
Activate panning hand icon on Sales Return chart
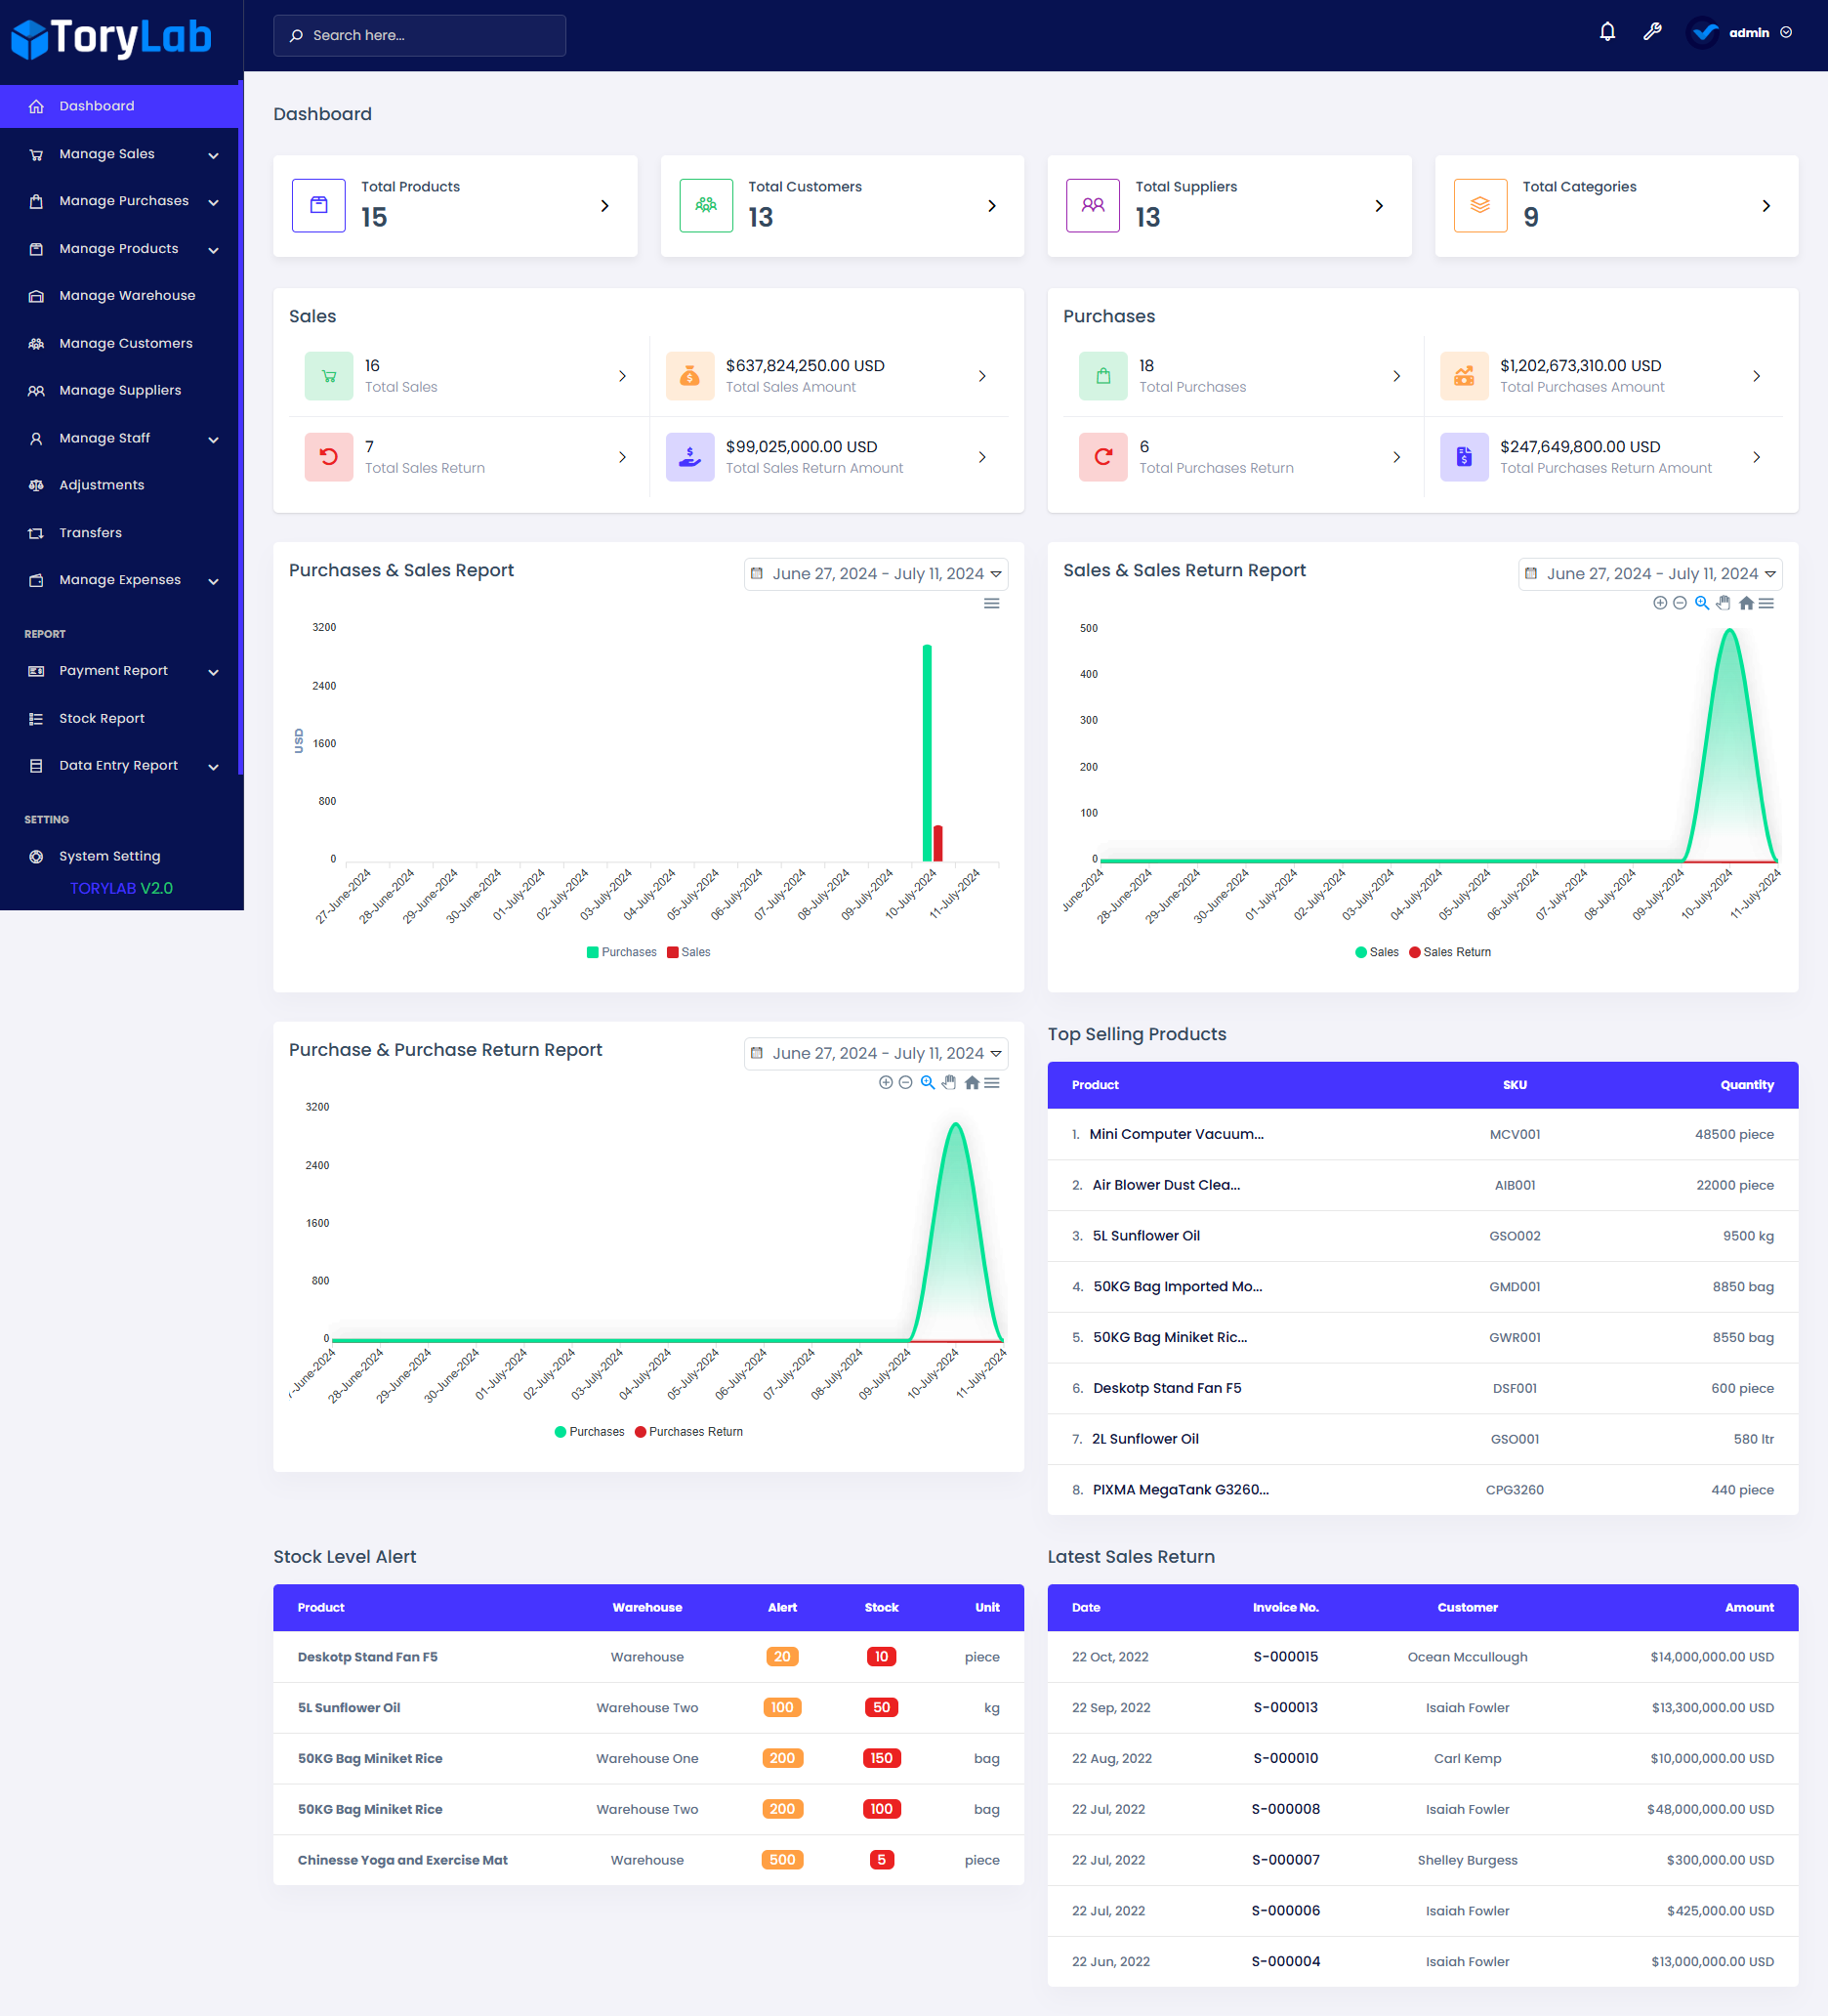pyautogui.click(x=1722, y=603)
